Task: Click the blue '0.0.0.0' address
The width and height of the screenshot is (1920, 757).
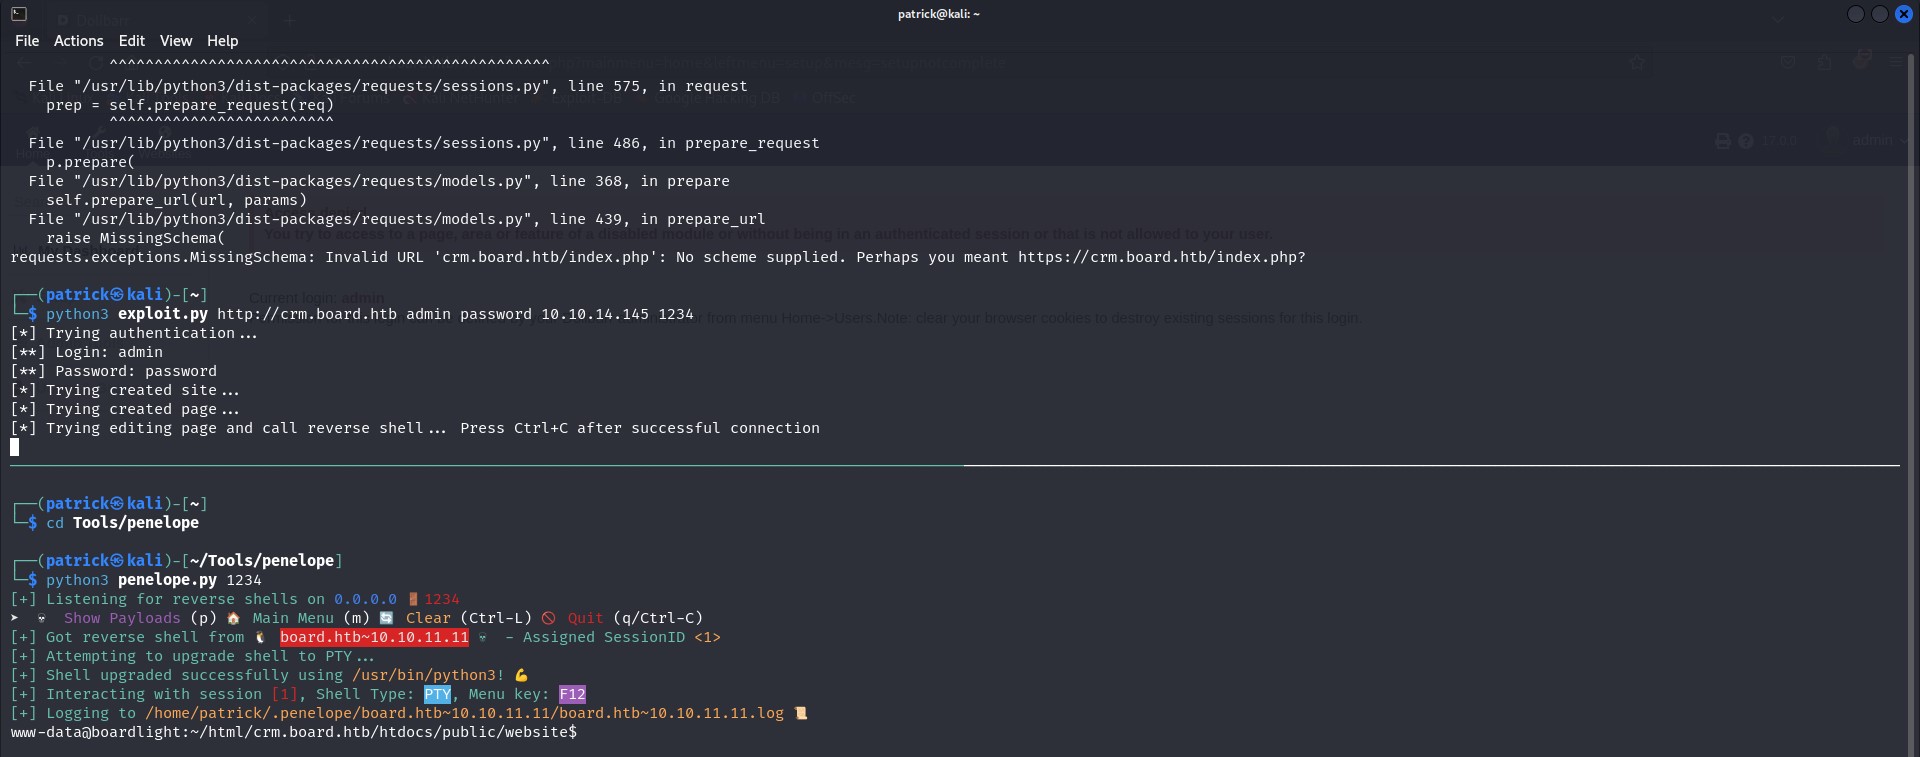Action: (x=365, y=599)
